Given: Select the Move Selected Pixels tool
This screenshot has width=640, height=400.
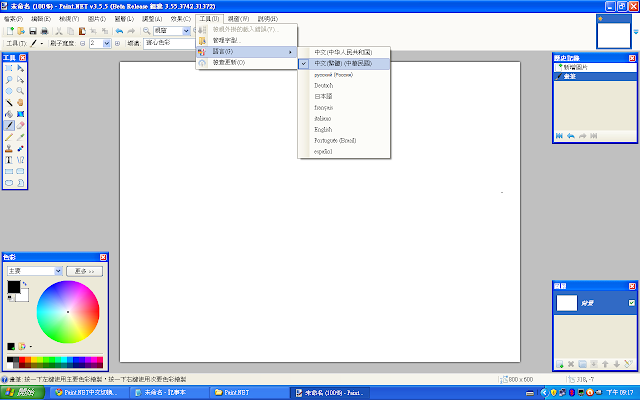Looking at the screenshot, I should pyautogui.click(x=20, y=68).
